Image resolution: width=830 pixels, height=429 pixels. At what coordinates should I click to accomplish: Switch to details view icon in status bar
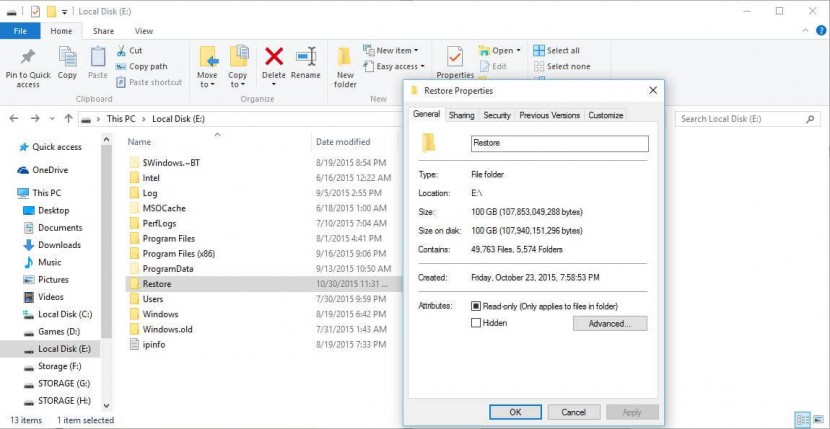click(801, 419)
